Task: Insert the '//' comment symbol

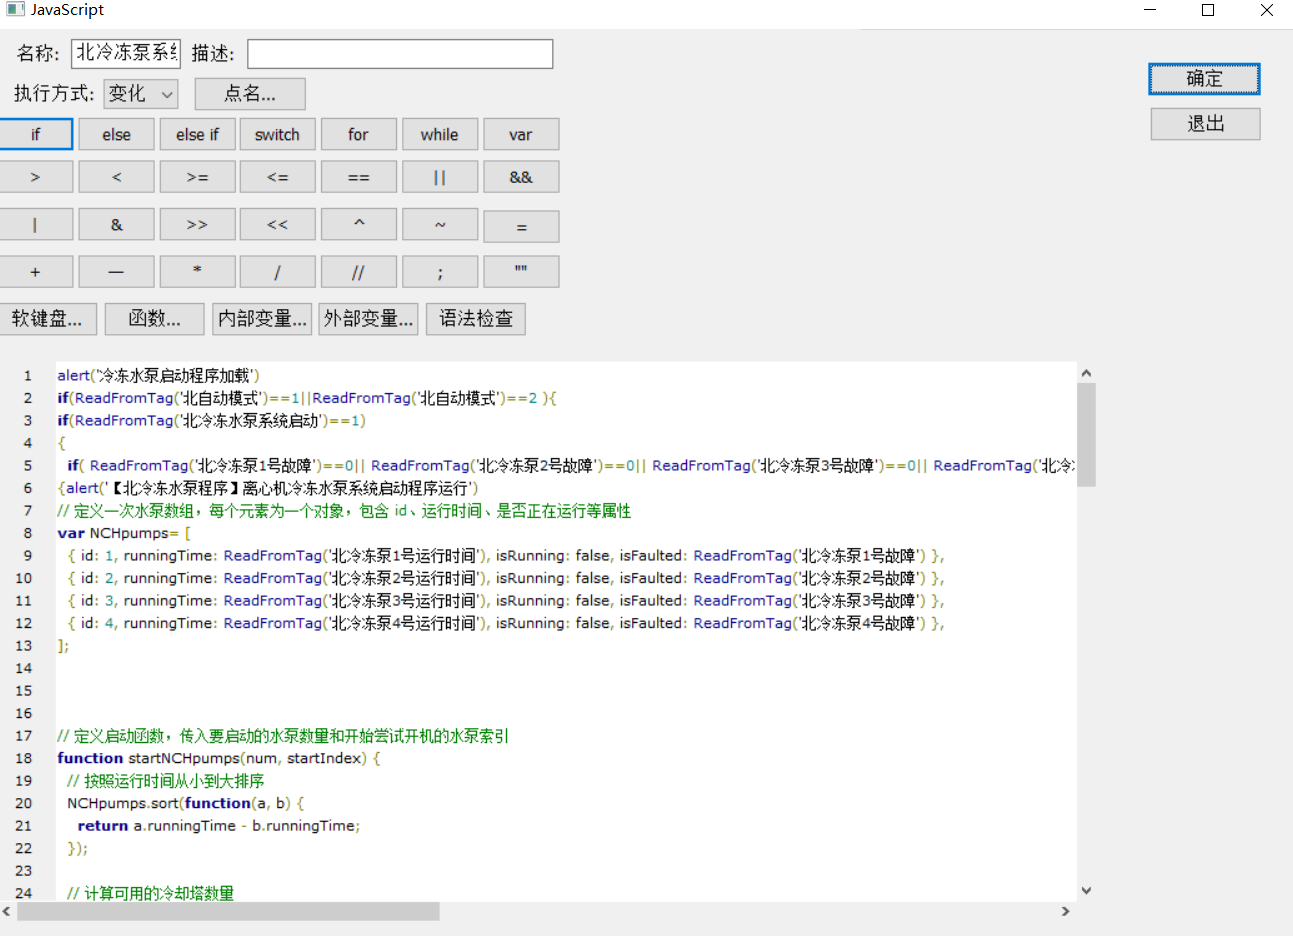Action: (358, 272)
